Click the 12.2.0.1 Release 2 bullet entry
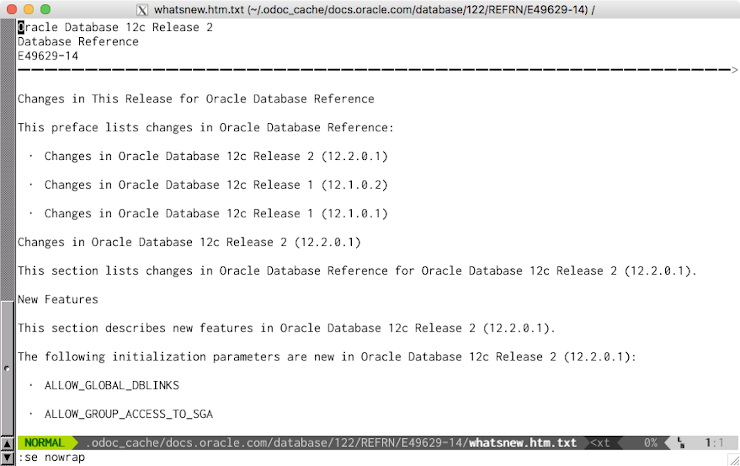 [x=216, y=156]
